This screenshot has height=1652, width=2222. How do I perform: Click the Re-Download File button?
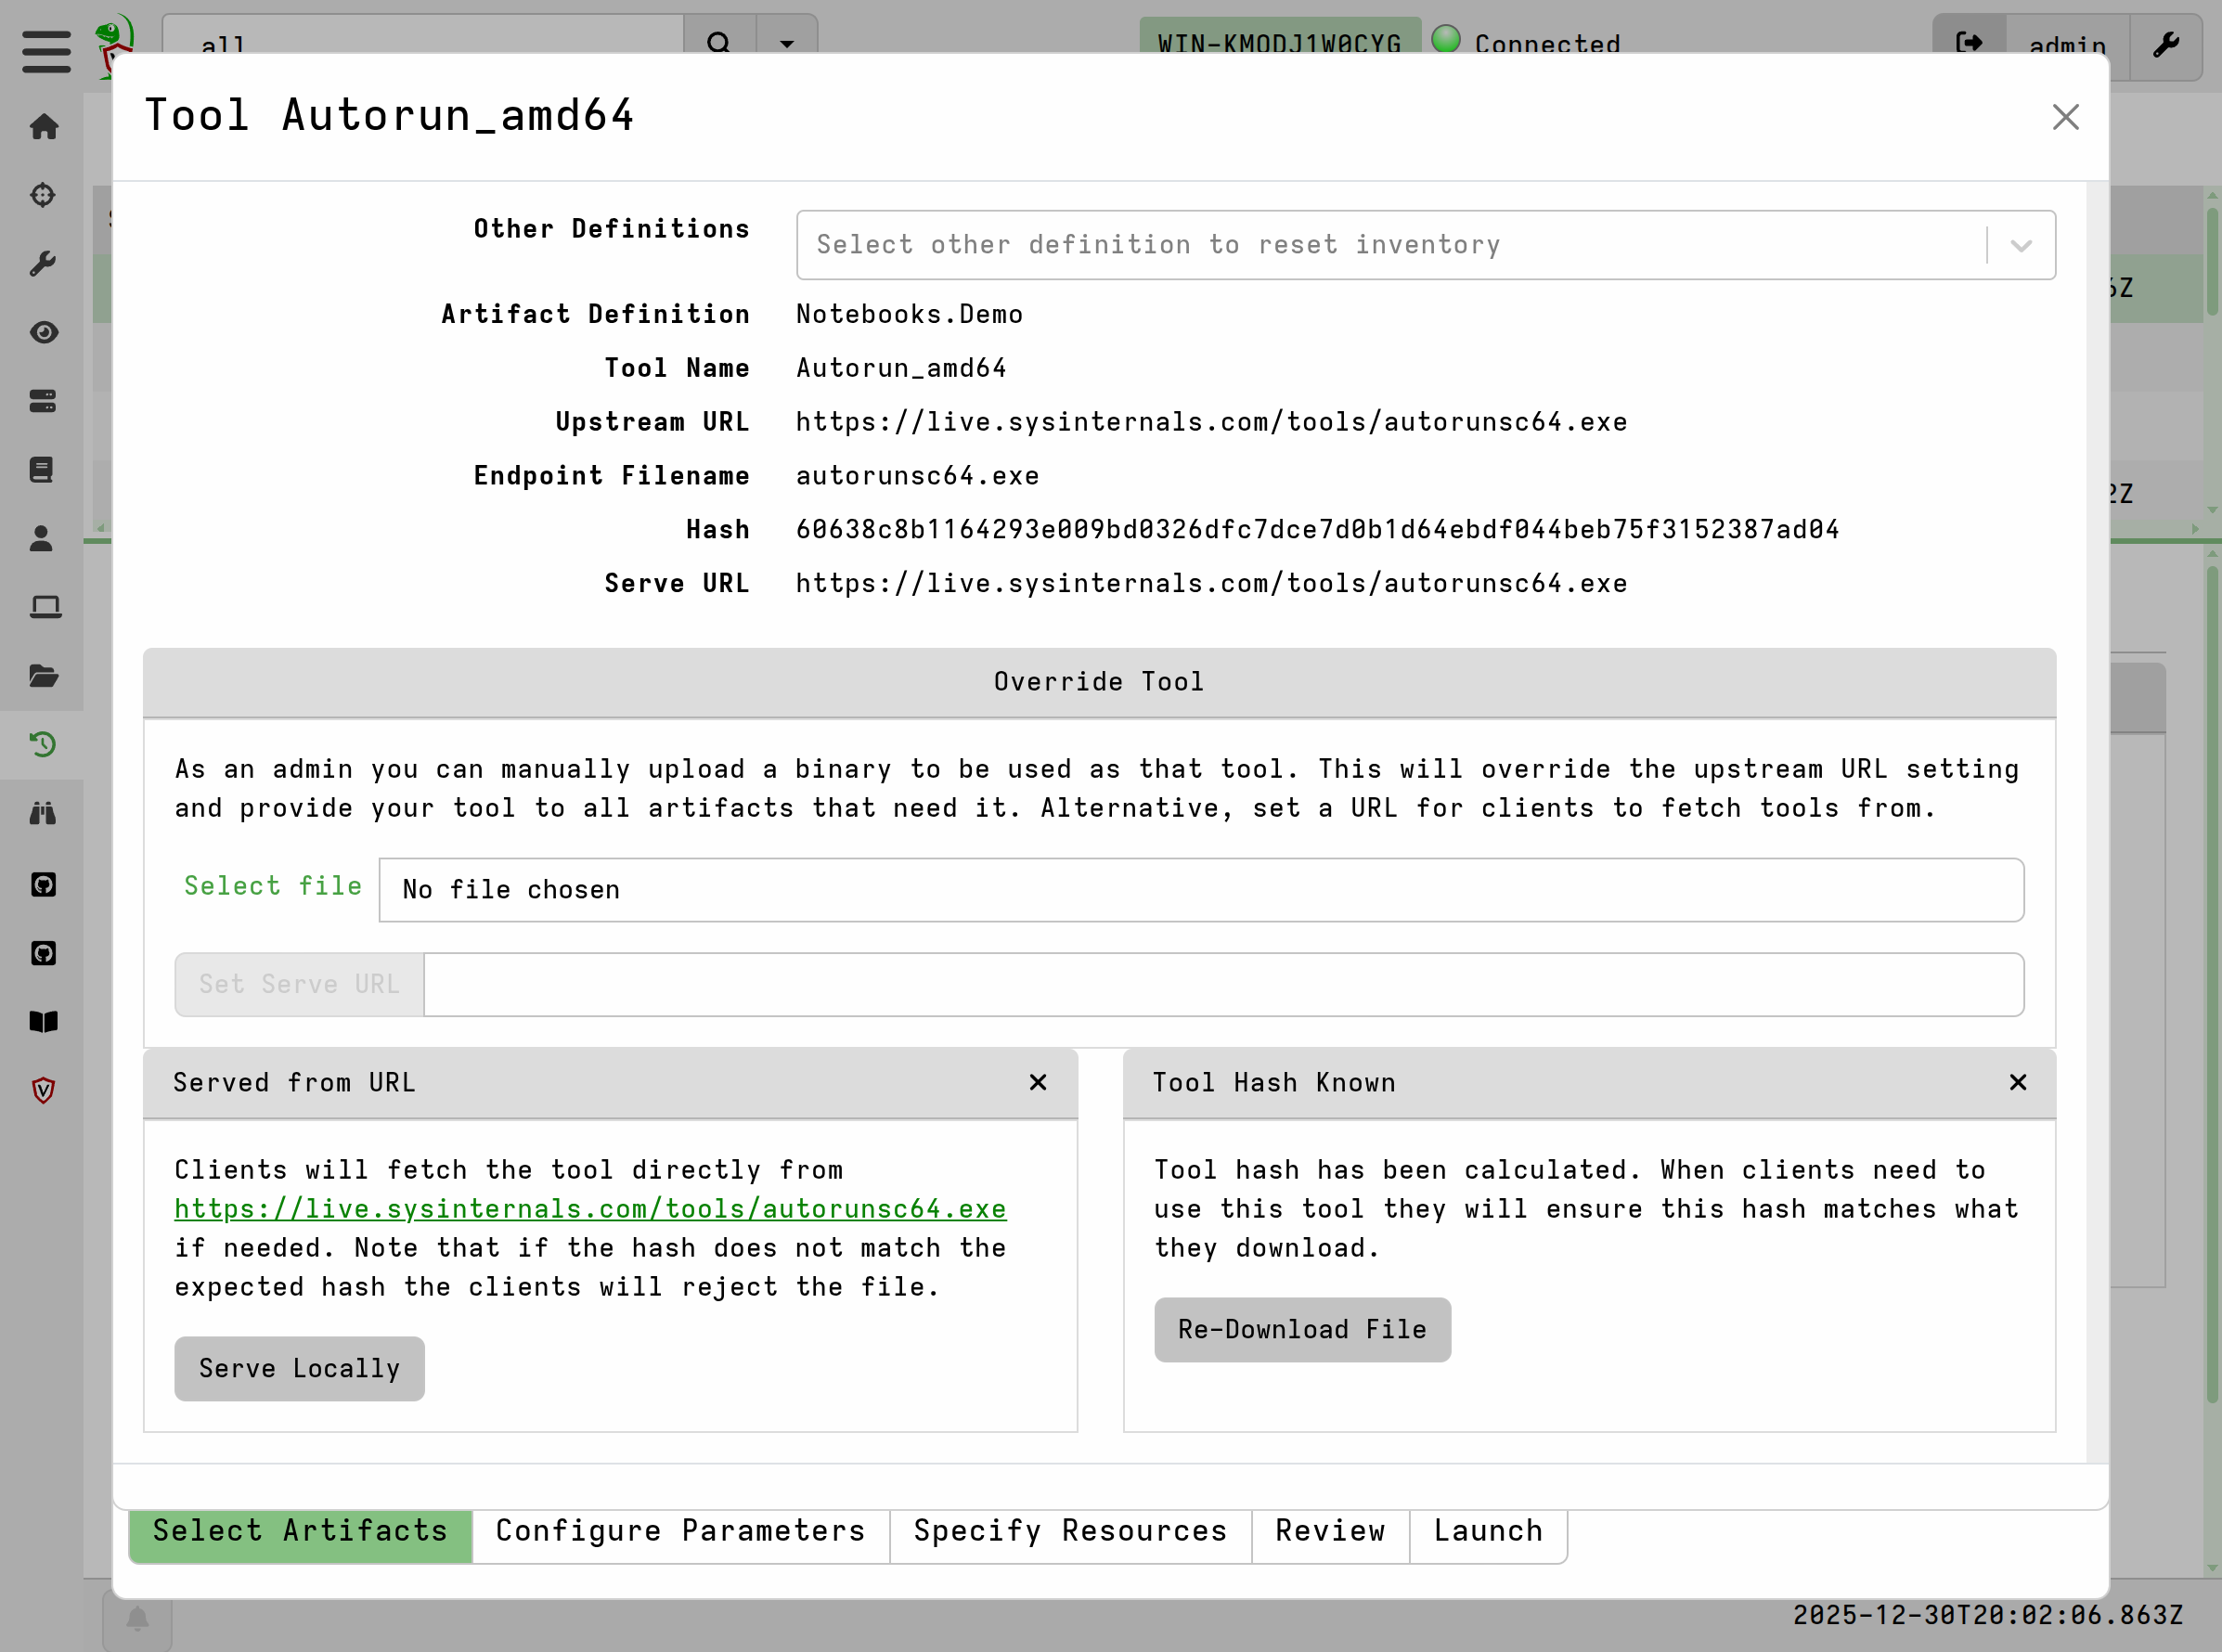coord(1302,1329)
